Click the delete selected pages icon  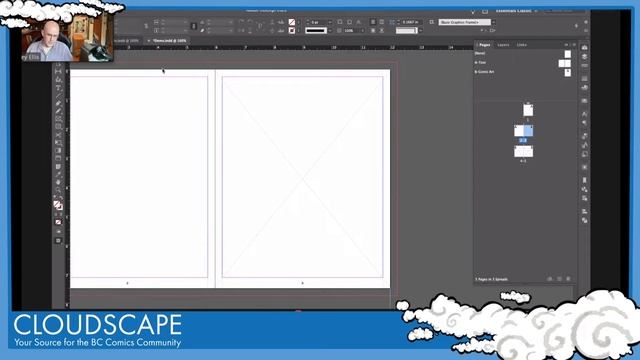pyautogui.click(x=568, y=279)
